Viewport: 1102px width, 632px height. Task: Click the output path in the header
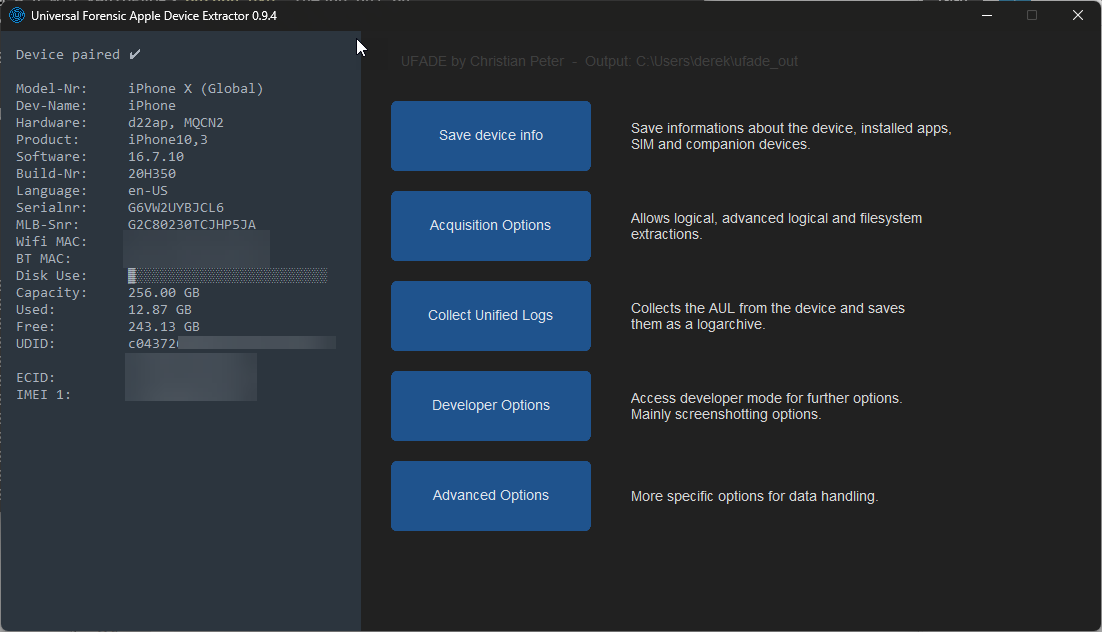tap(716, 62)
